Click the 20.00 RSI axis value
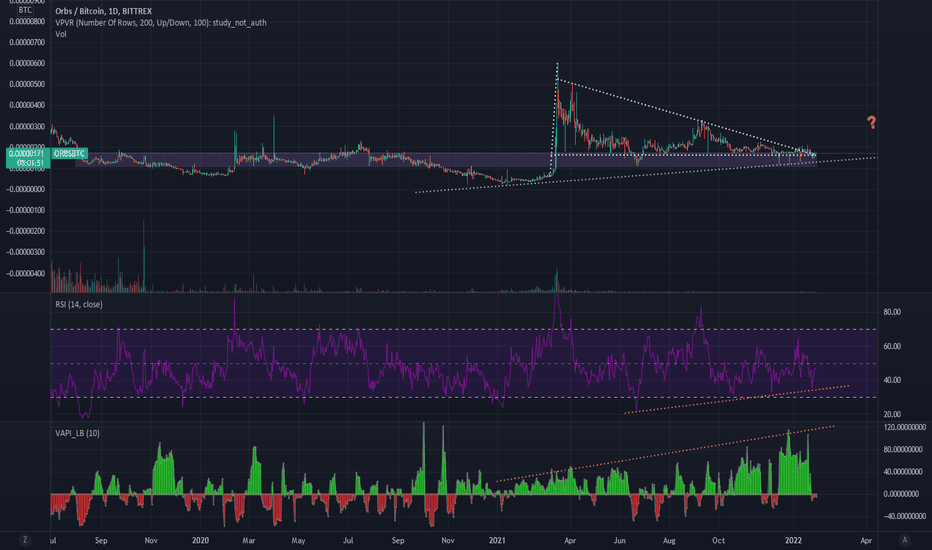This screenshot has width=932, height=550. click(892, 414)
